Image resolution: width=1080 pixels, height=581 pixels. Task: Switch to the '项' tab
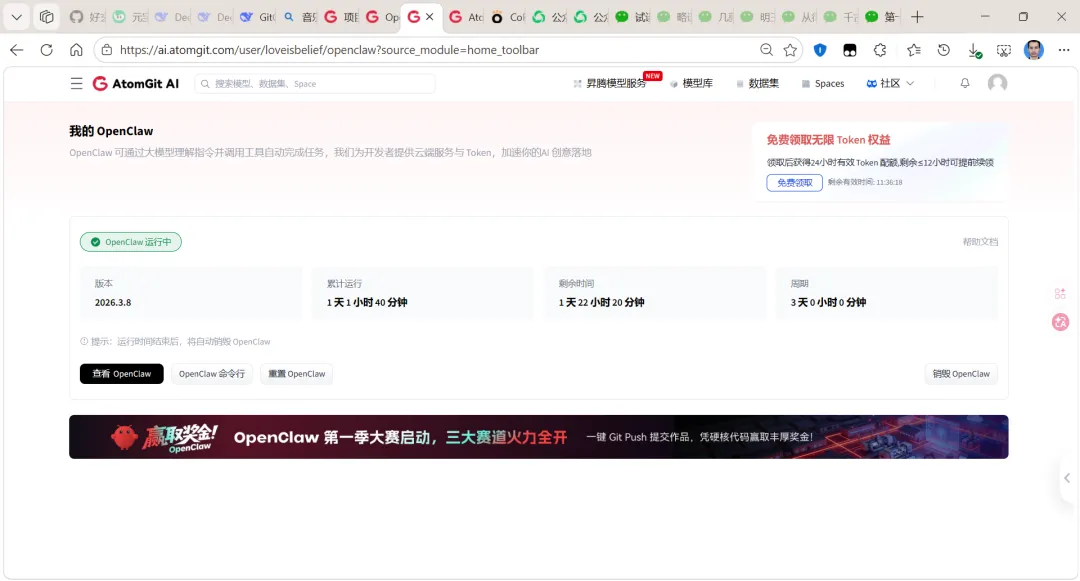(x=340, y=17)
